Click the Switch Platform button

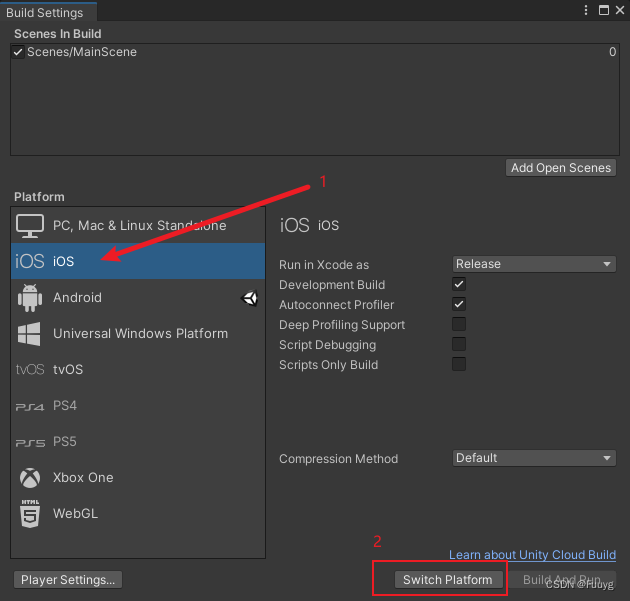click(448, 580)
